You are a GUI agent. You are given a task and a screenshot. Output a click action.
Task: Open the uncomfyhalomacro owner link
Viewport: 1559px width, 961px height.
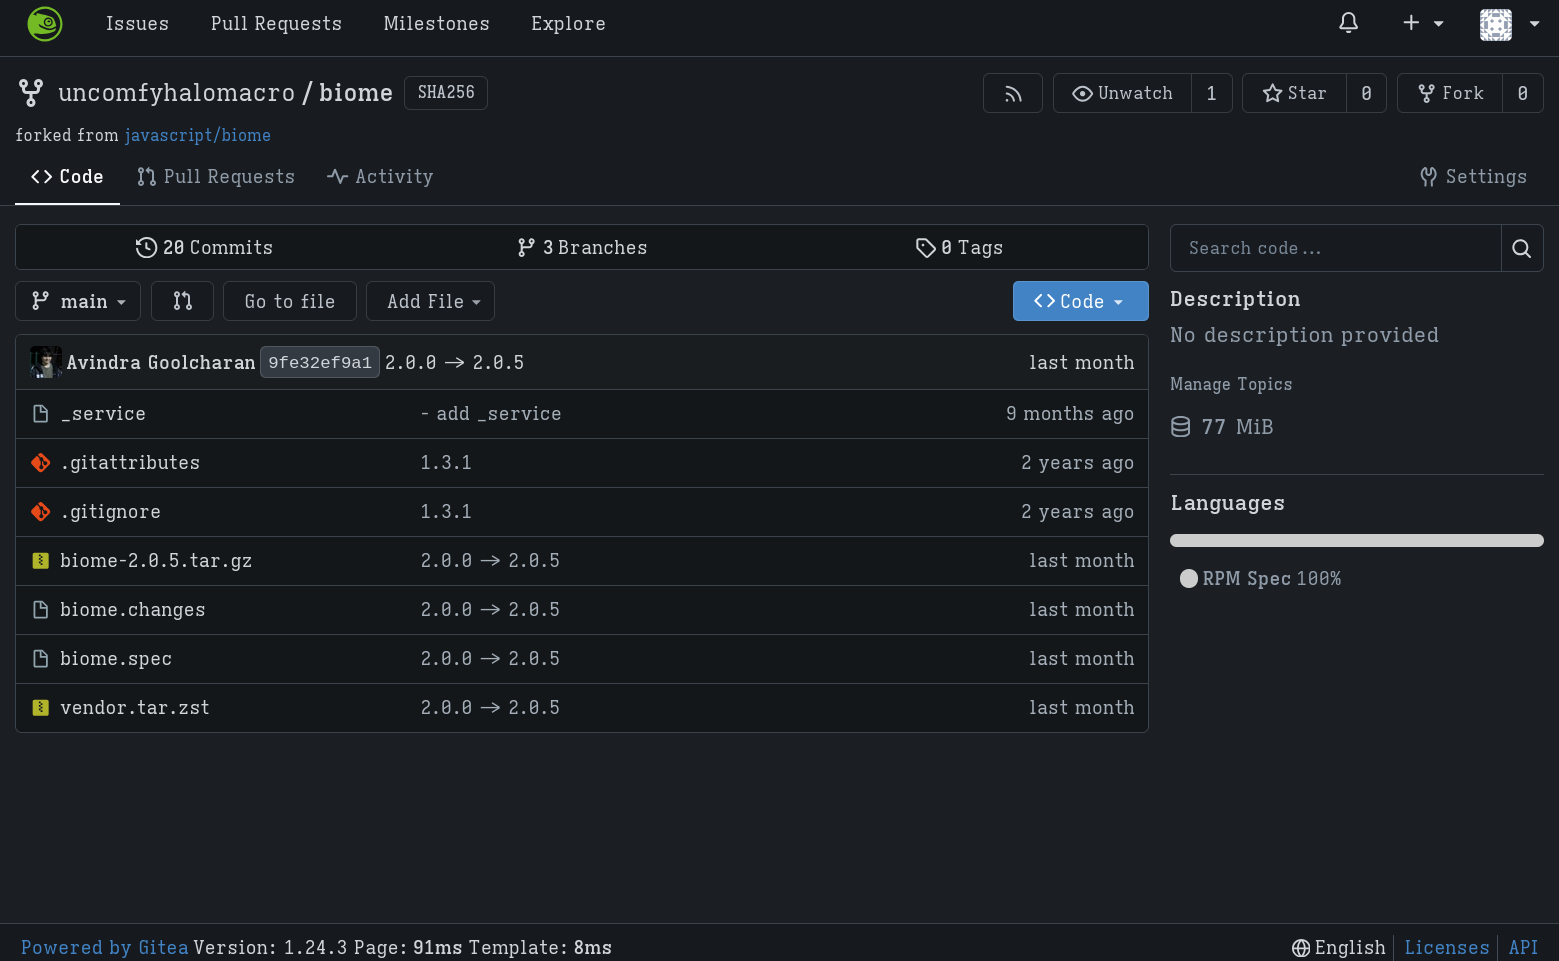(x=176, y=93)
